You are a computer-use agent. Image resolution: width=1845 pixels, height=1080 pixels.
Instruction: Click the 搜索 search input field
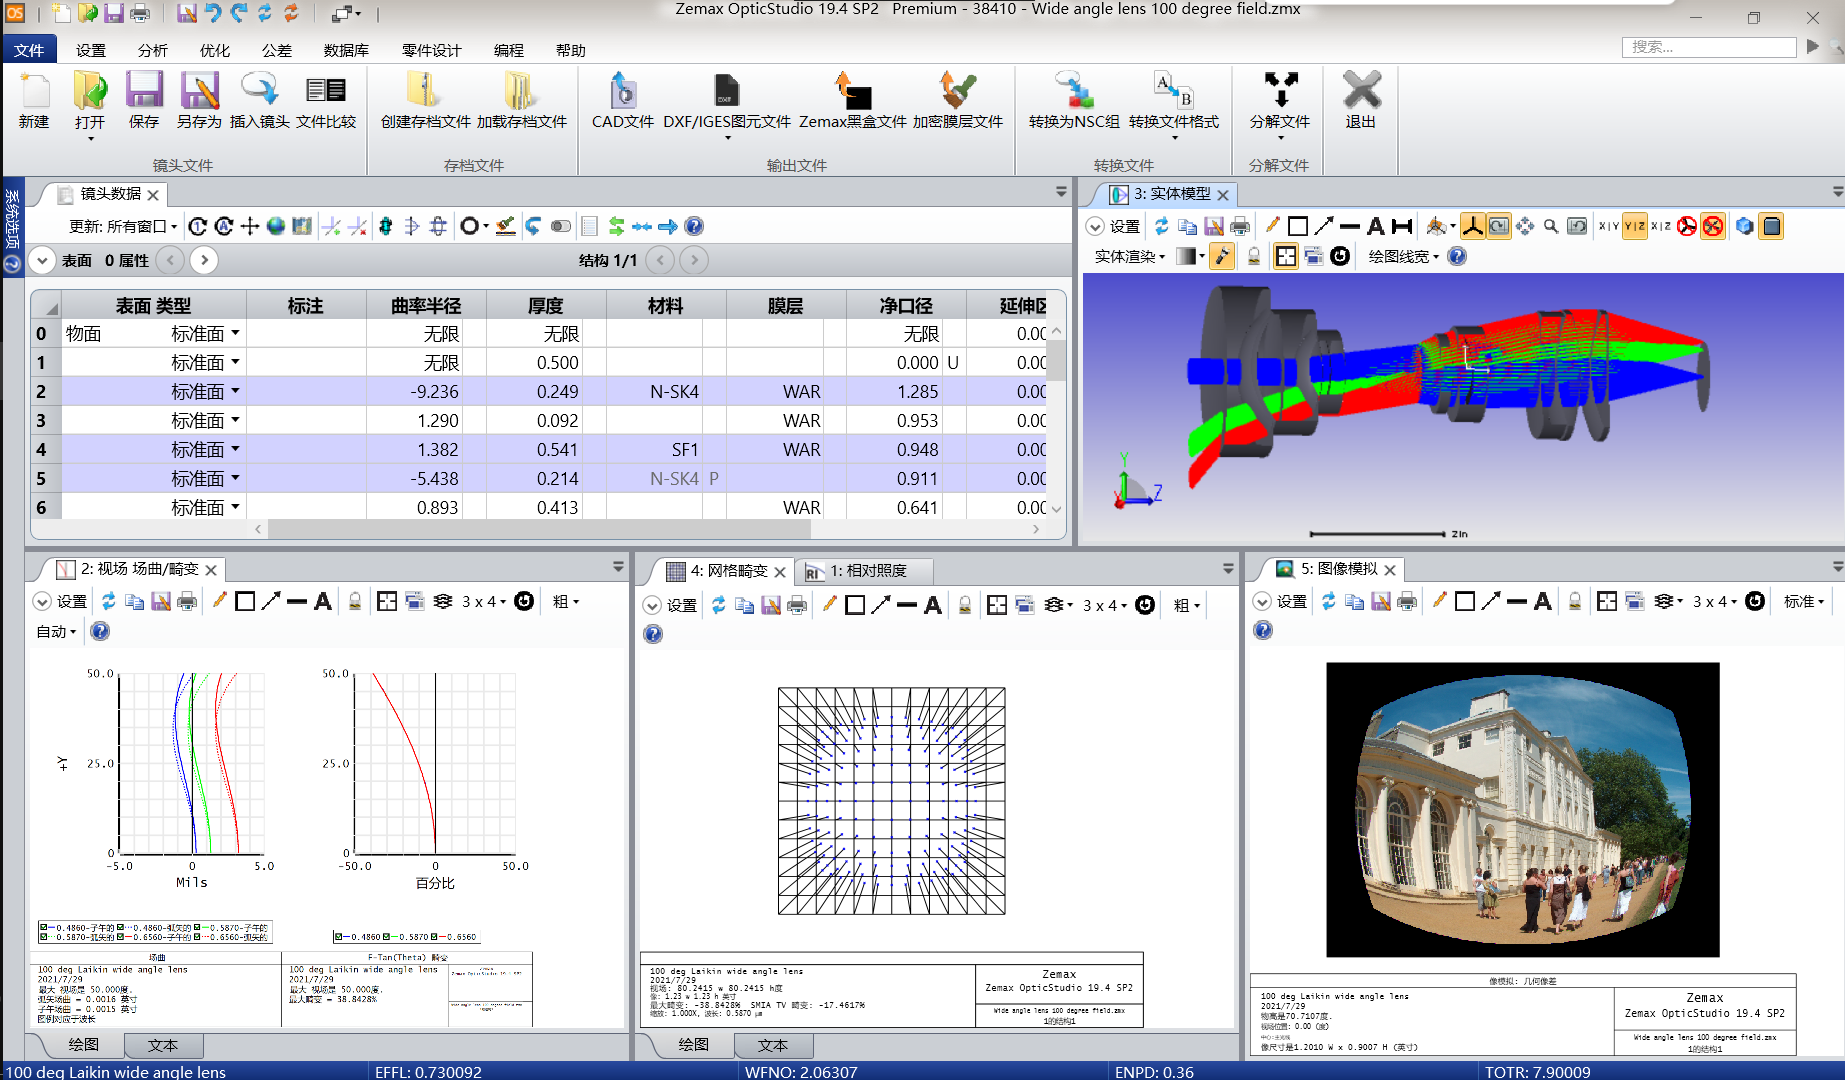point(1708,47)
